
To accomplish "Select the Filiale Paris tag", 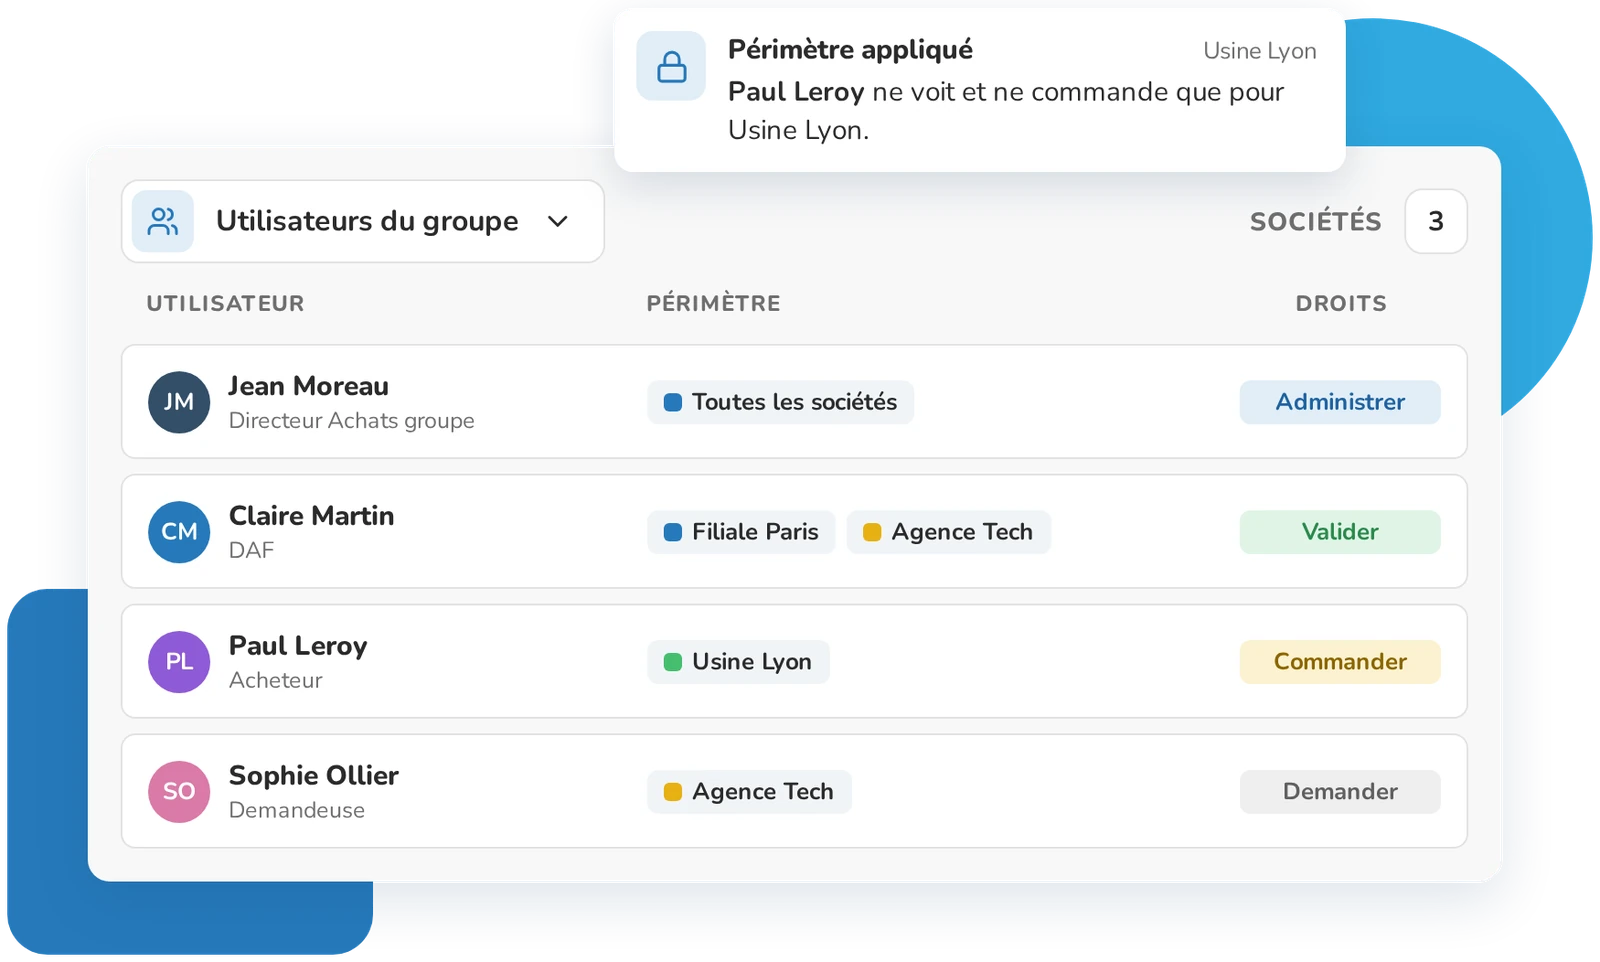I will pos(741,532).
